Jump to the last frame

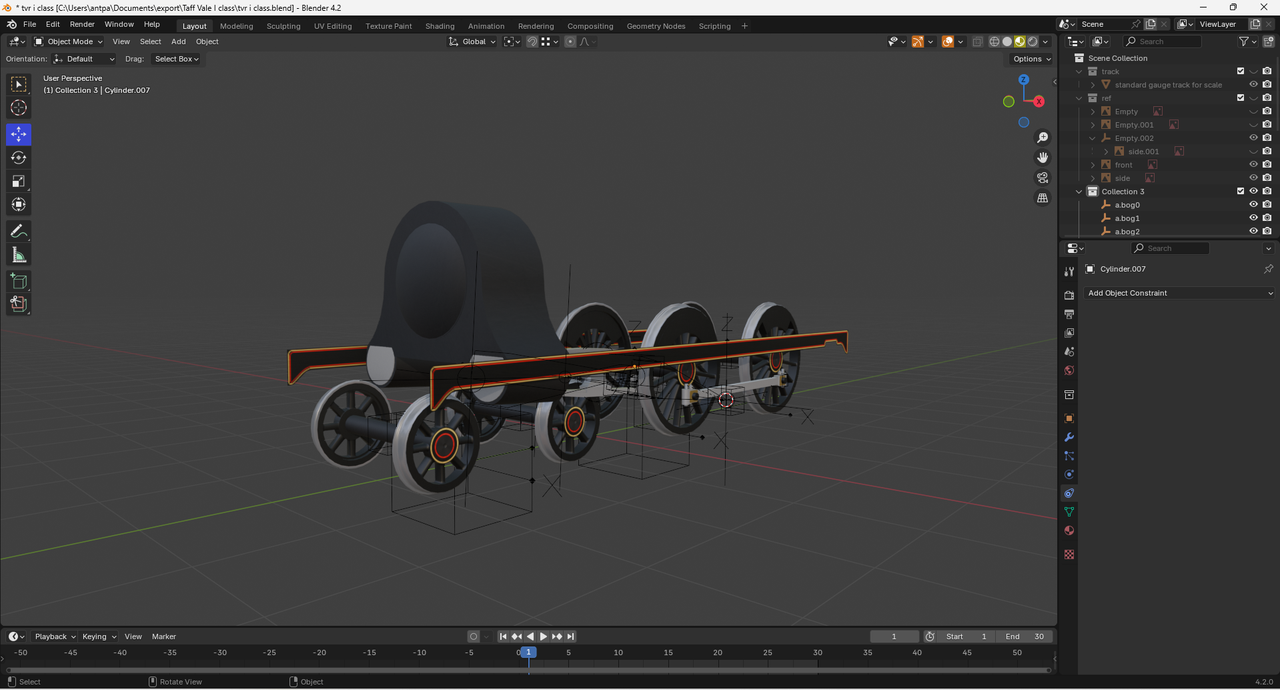pos(570,636)
